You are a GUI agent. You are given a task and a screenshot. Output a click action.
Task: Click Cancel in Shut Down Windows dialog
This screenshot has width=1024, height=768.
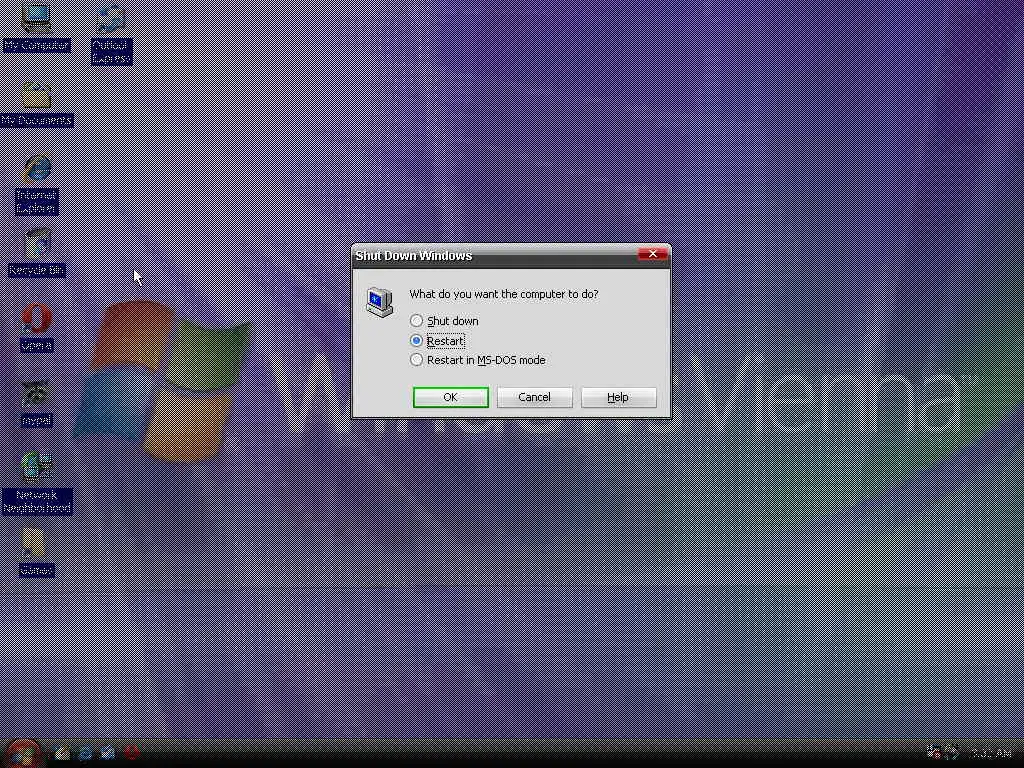(534, 397)
